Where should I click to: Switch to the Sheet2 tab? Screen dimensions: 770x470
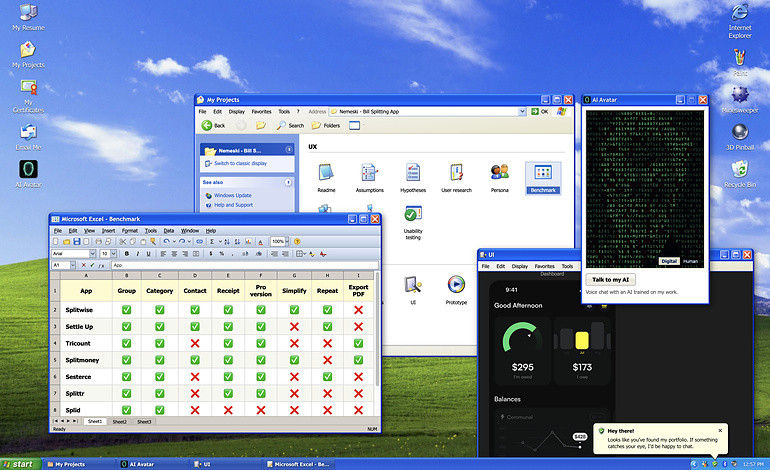[119, 421]
